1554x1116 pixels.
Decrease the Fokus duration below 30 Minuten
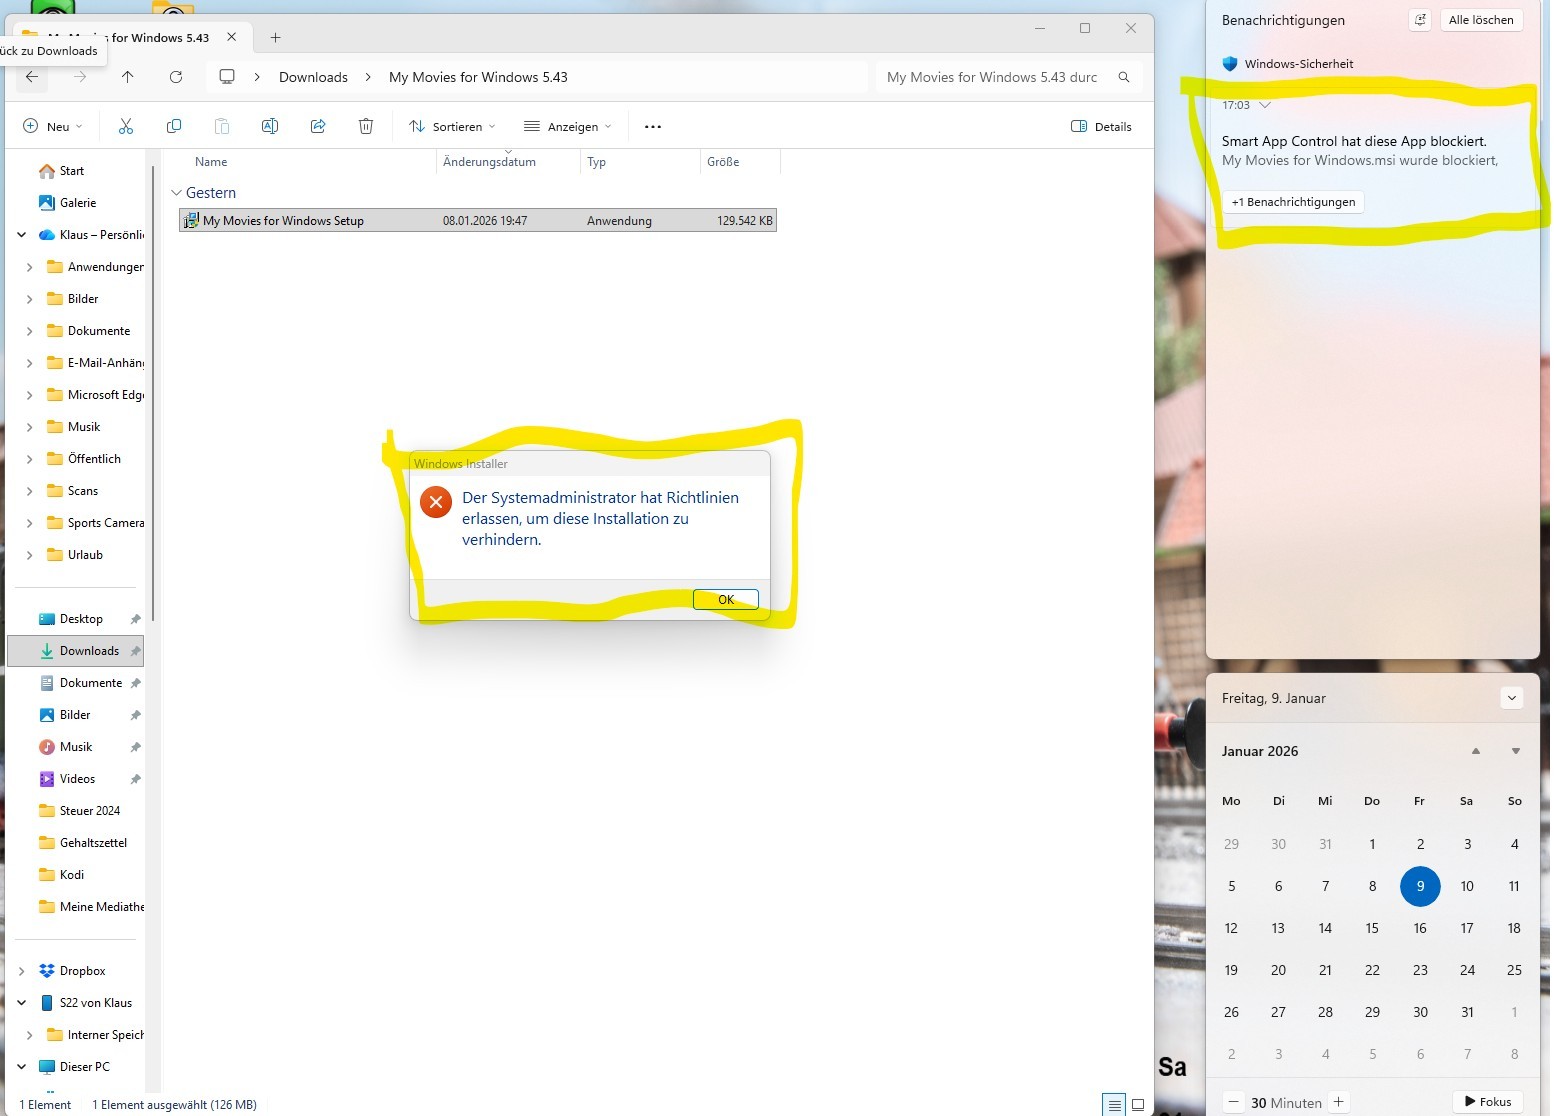click(x=1235, y=1102)
